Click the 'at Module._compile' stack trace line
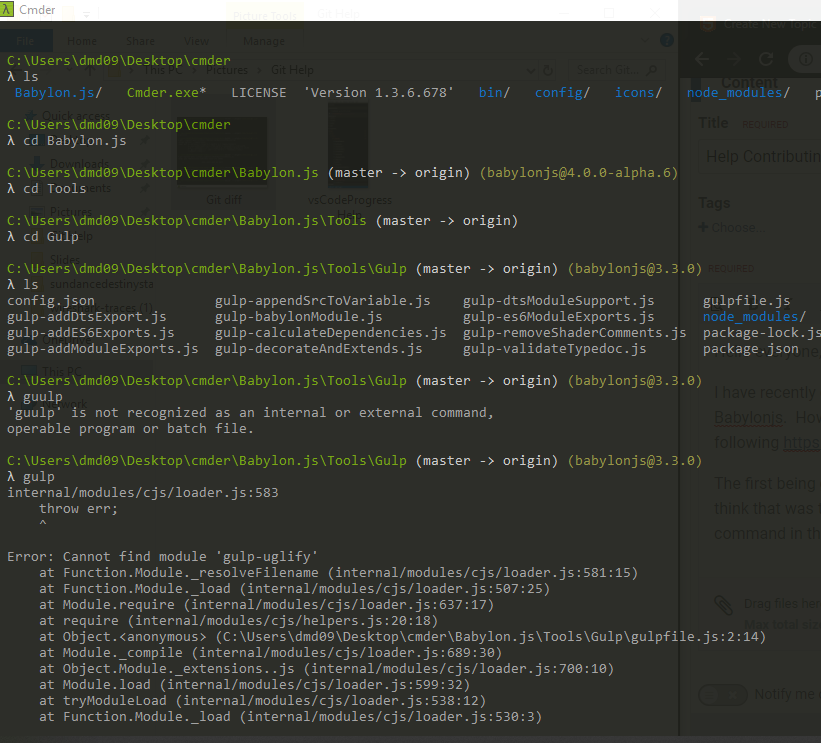The height and width of the screenshot is (743, 821). (x=270, y=653)
